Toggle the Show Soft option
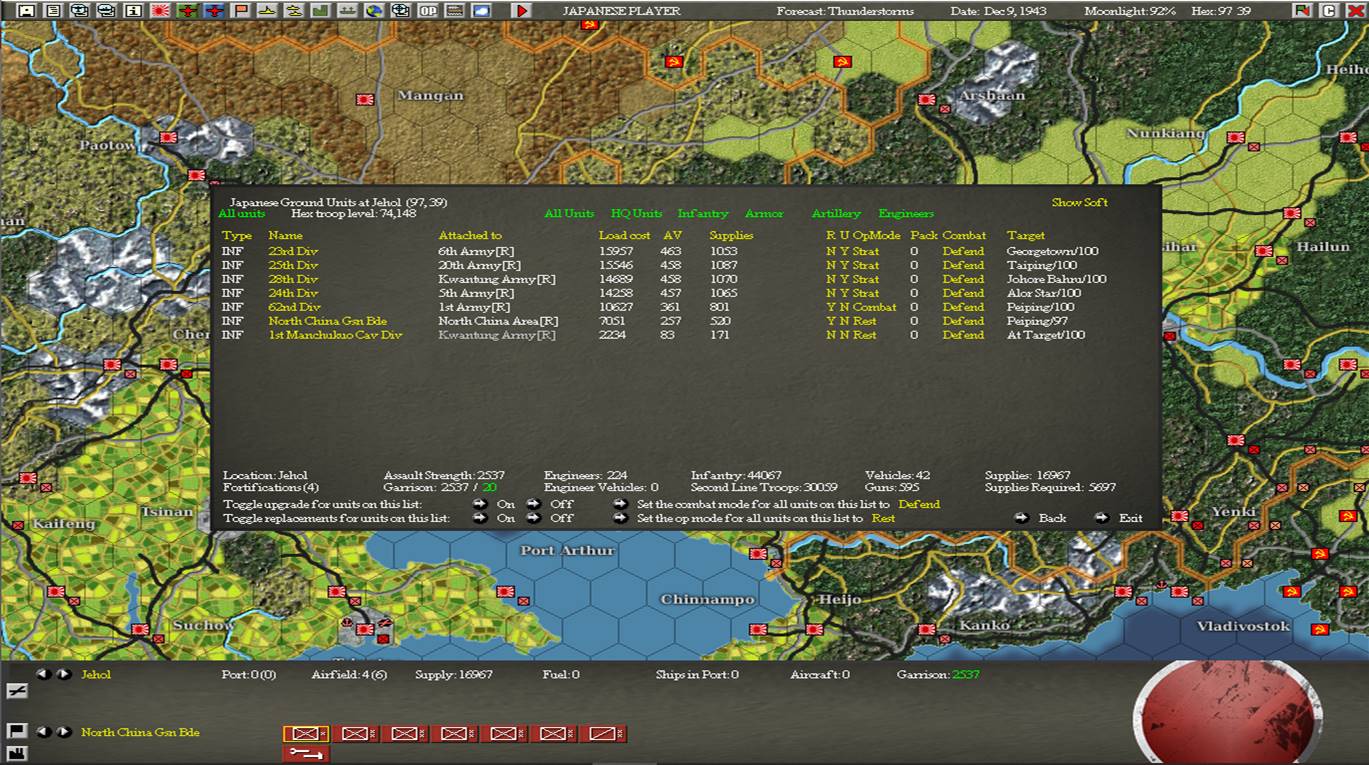 (1079, 202)
